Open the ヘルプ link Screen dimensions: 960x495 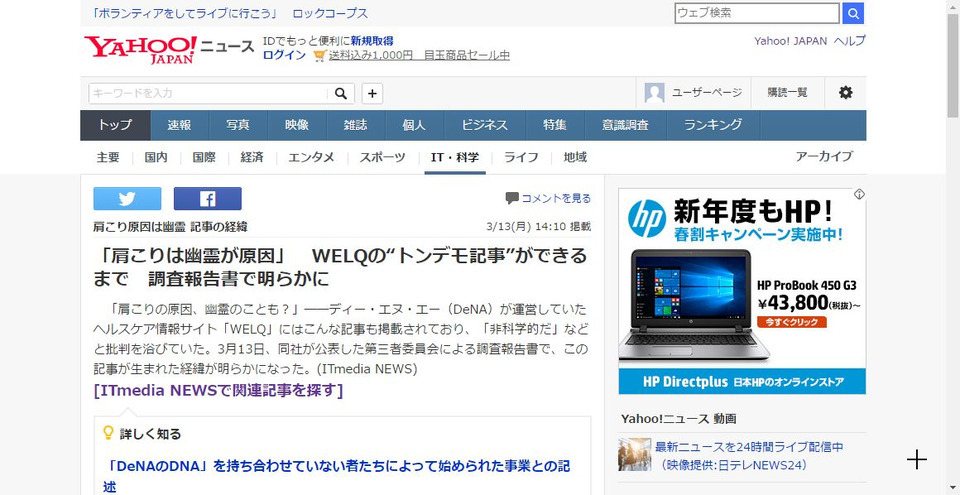coord(850,41)
